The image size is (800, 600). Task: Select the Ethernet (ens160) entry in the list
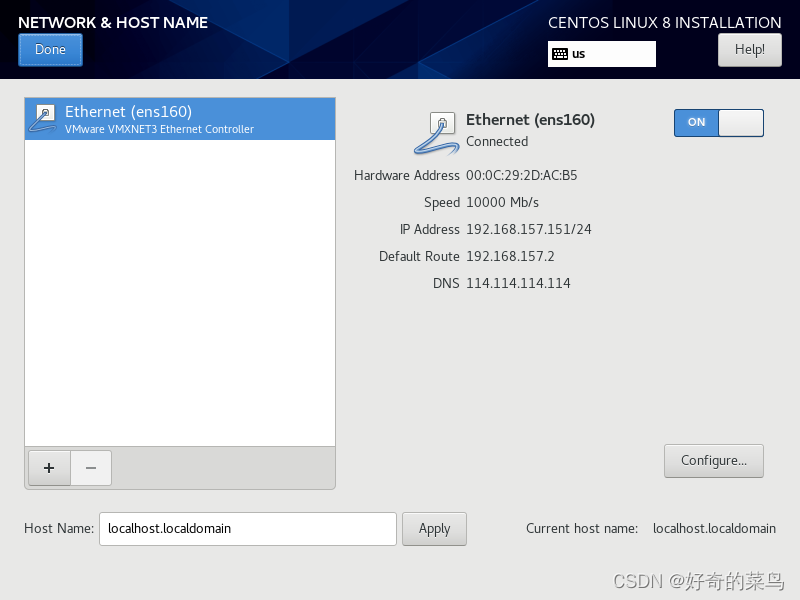(180, 118)
